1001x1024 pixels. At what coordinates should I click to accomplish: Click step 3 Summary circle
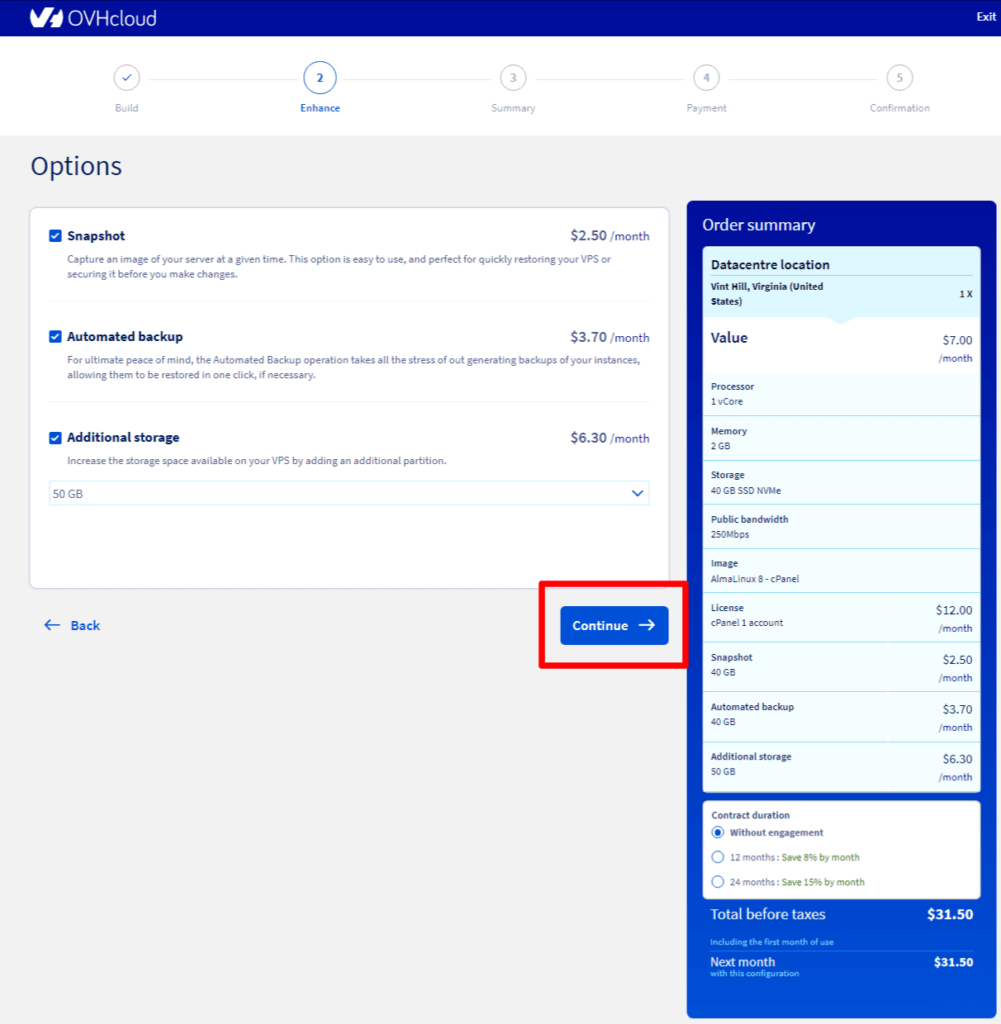click(513, 78)
